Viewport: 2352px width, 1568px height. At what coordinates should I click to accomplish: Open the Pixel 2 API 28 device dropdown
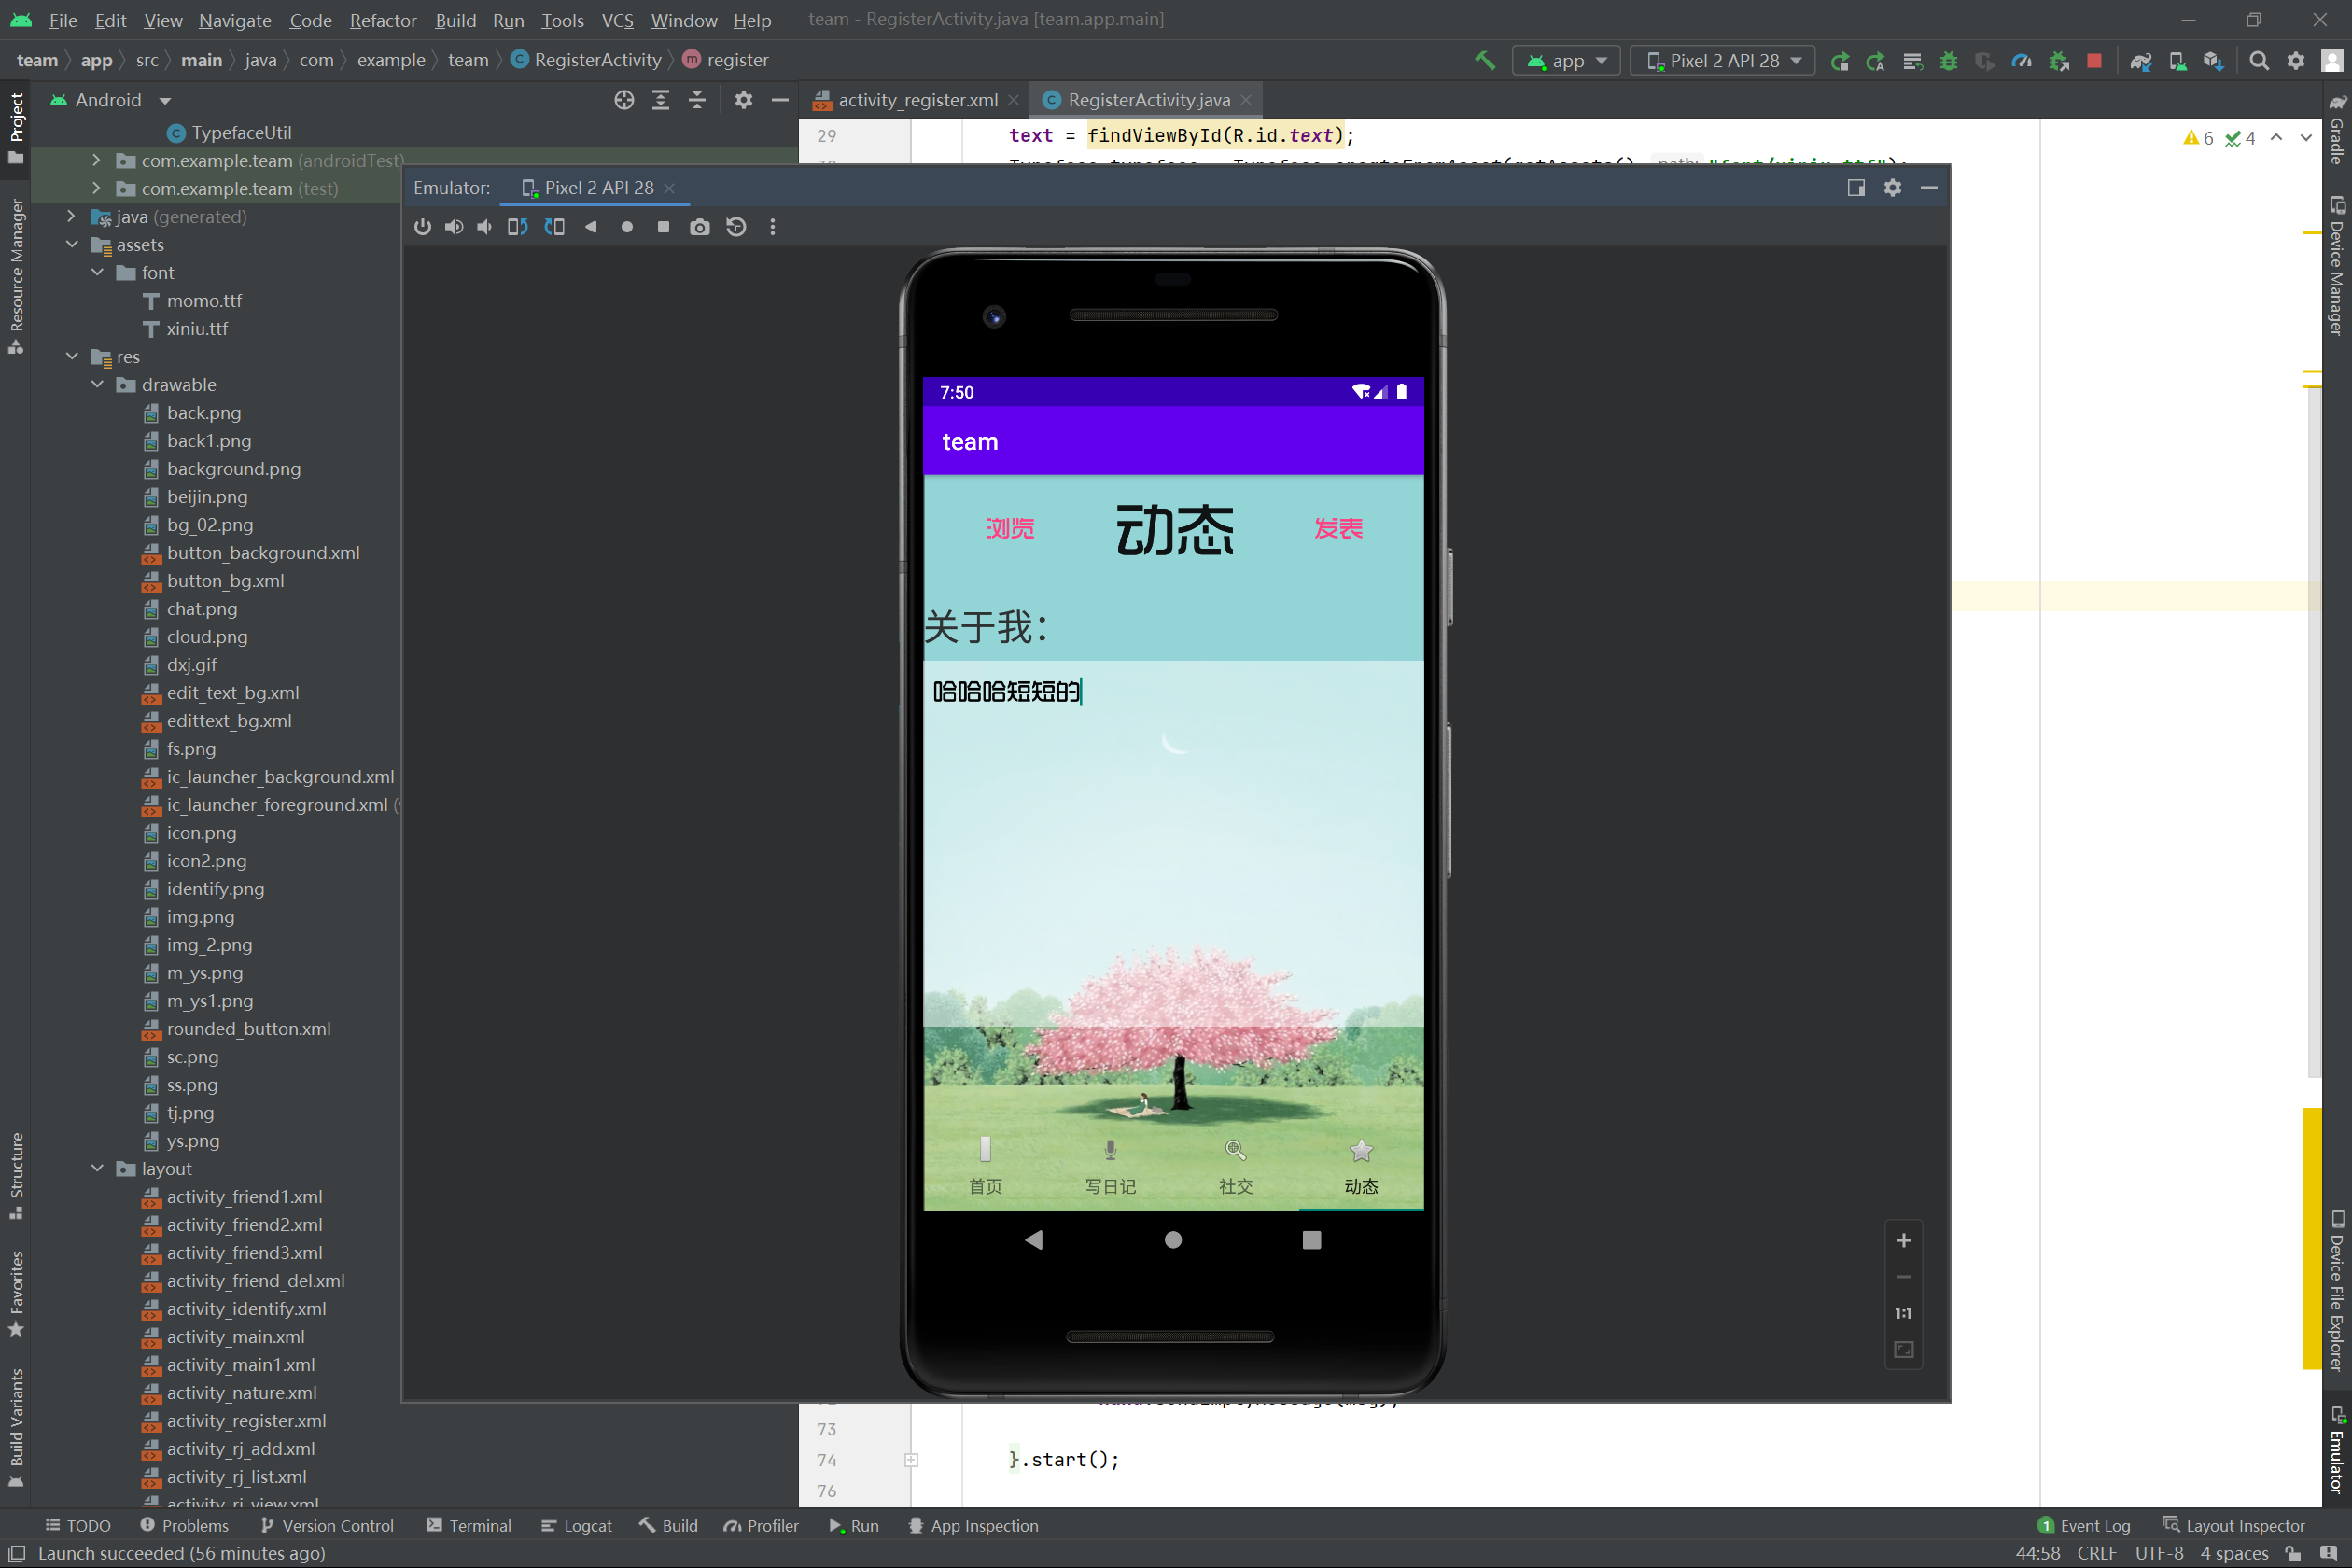1724,61
